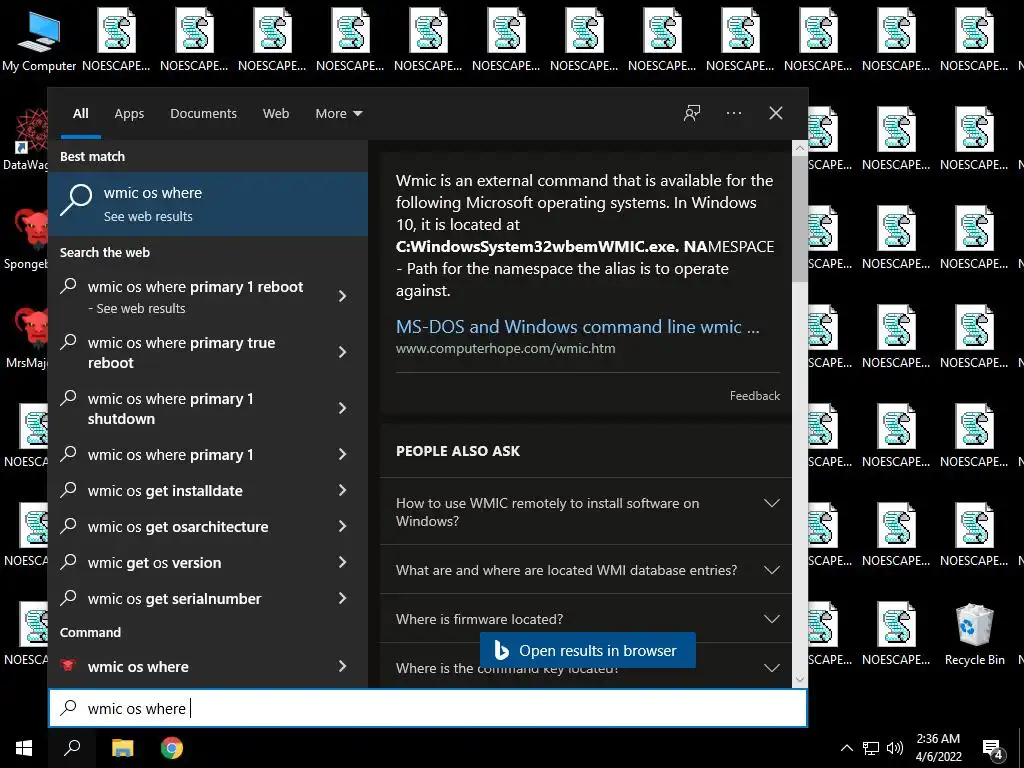Click Open results in browser button
Viewport: 1024px width, 768px height.
click(x=587, y=650)
